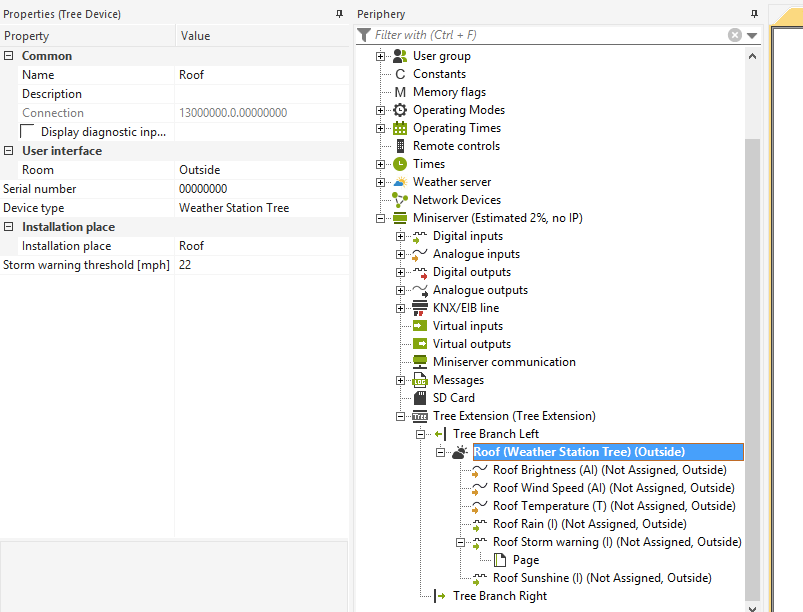The width and height of the screenshot is (803, 612).
Task: Select Roof Sunshine (I) item
Action: point(602,578)
